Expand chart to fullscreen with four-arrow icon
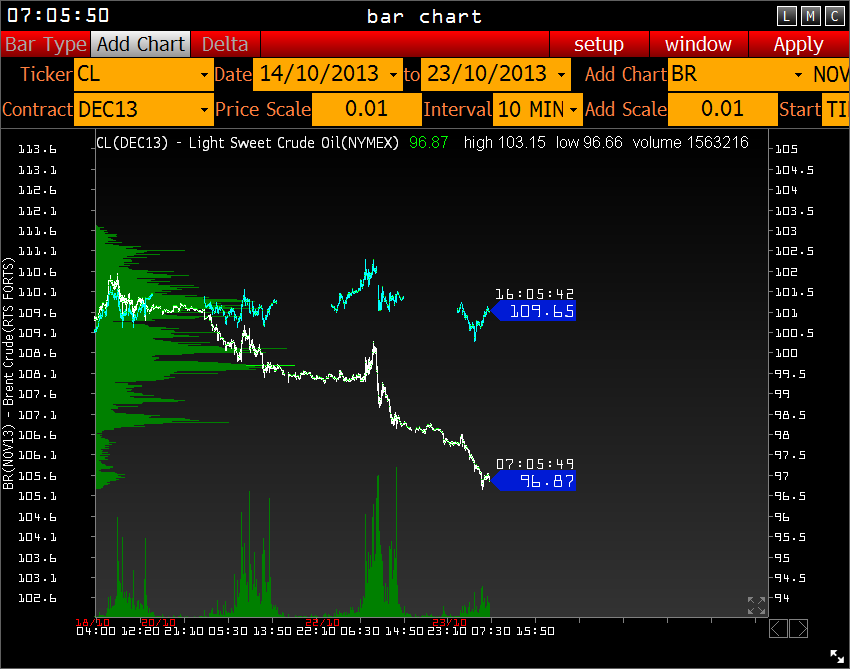Viewport: 850px width, 669px height. 756,605
